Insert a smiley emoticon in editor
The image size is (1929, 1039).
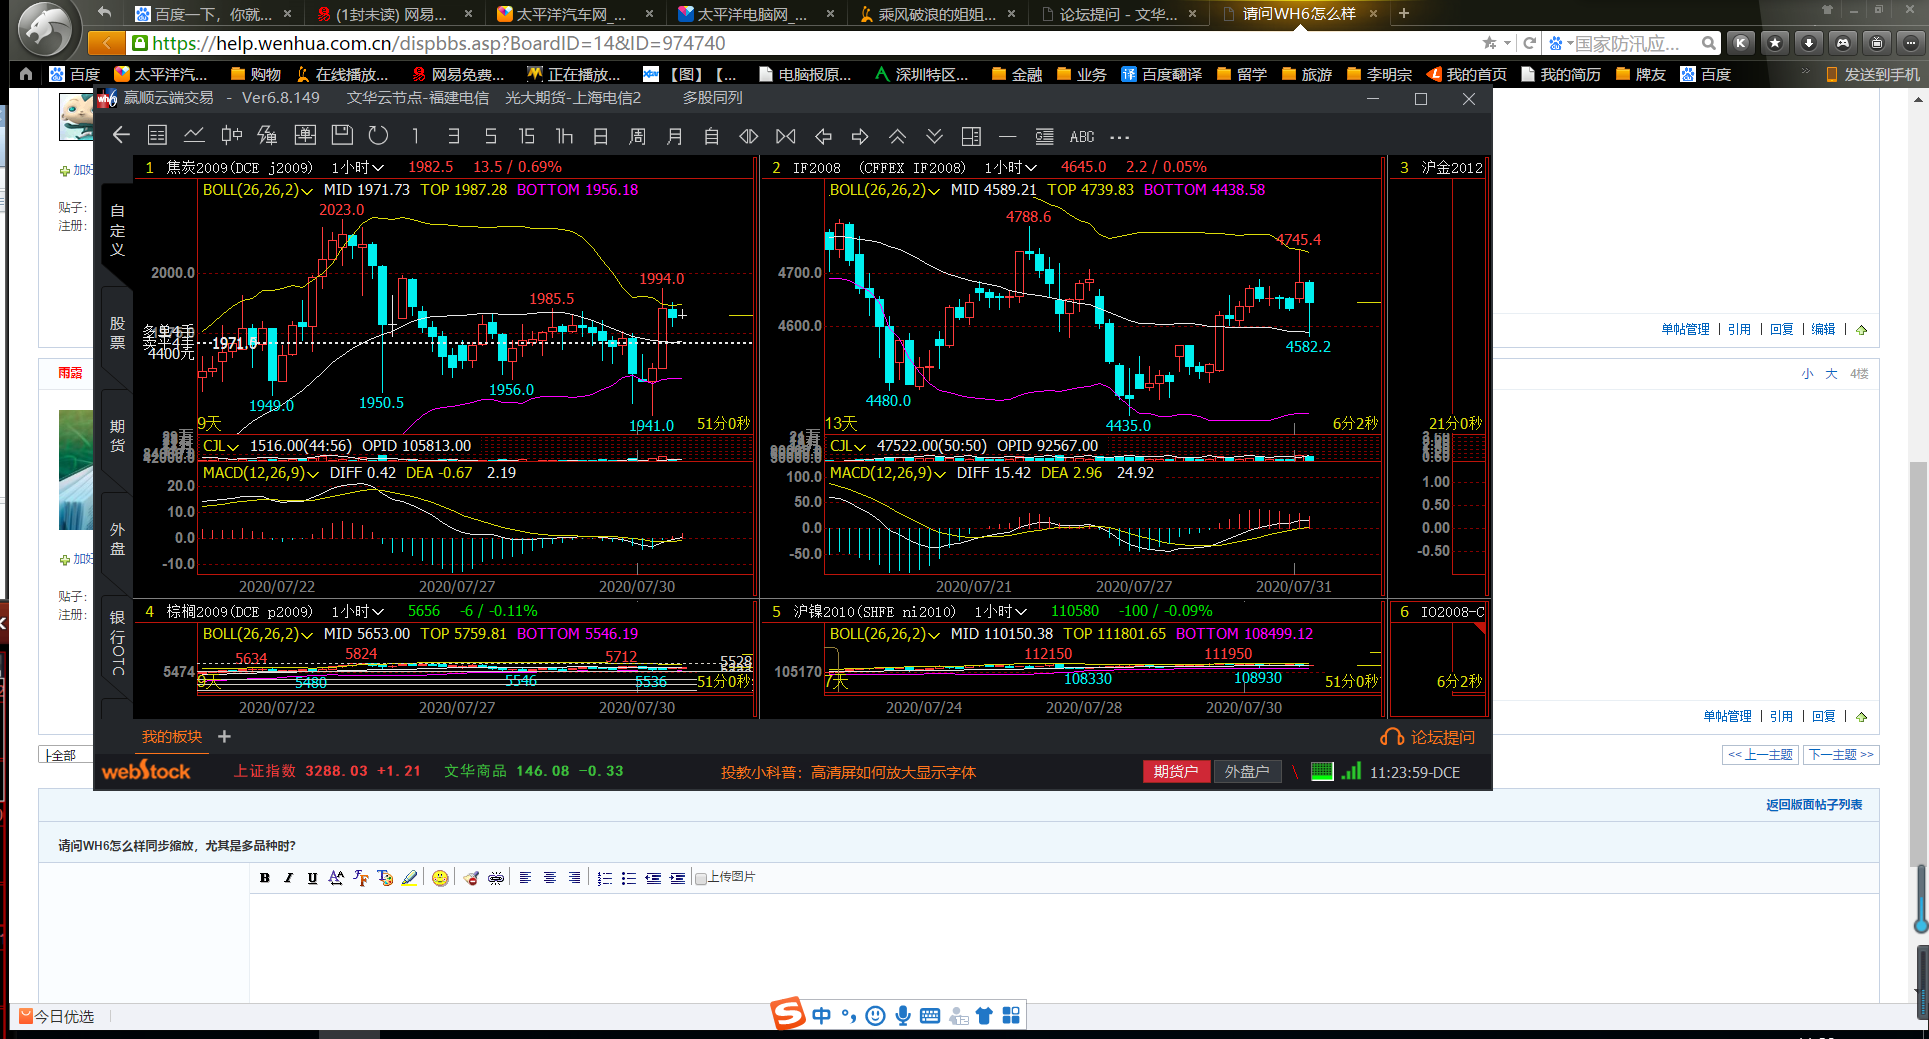point(440,878)
